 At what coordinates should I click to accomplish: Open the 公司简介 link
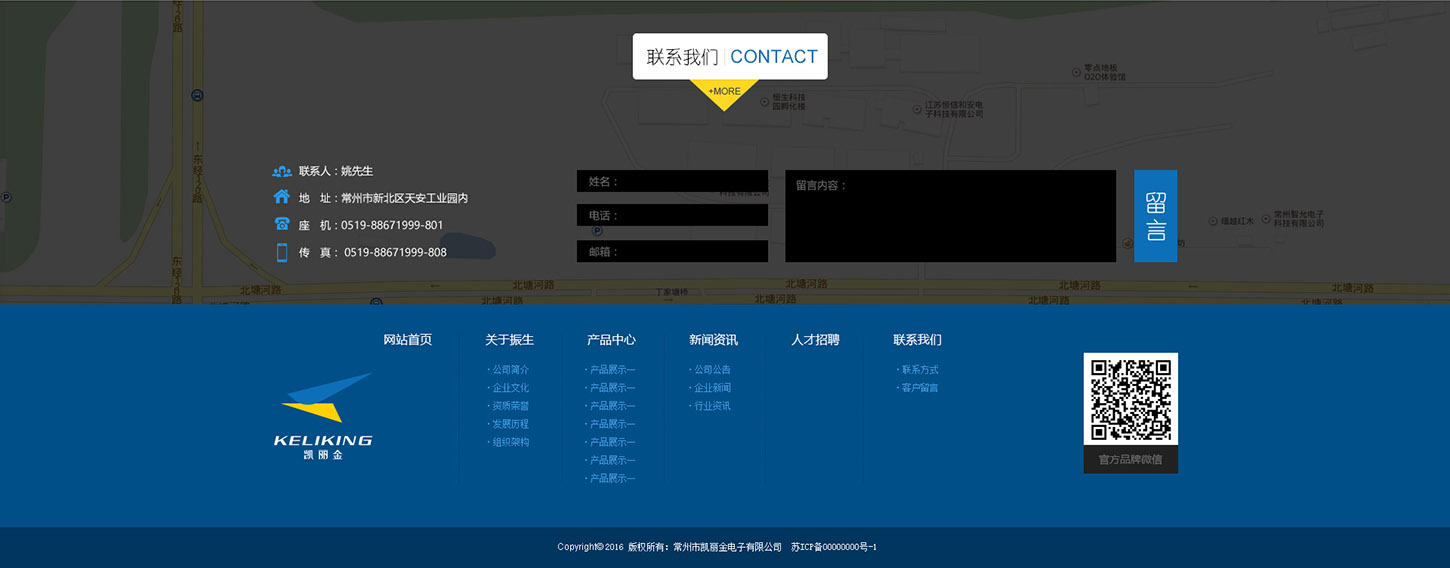[x=510, y=370]
